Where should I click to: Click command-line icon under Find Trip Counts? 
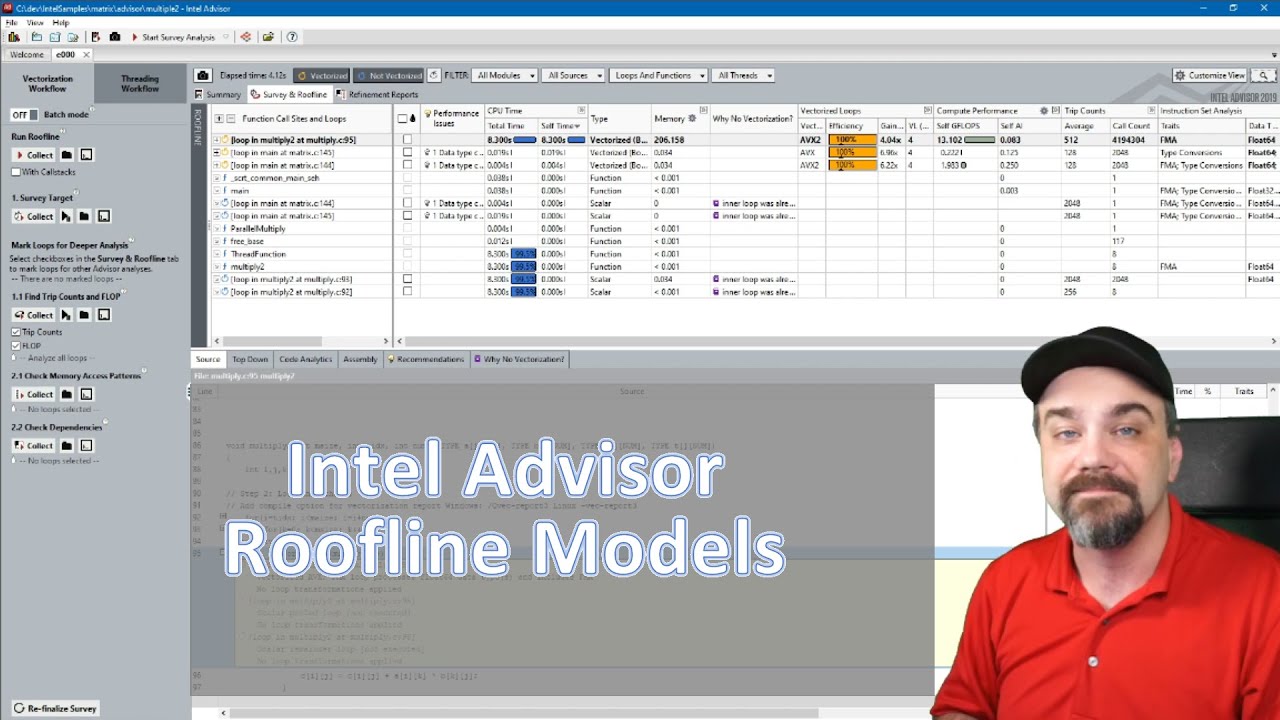pyautogui.click(x=103, y=315)
